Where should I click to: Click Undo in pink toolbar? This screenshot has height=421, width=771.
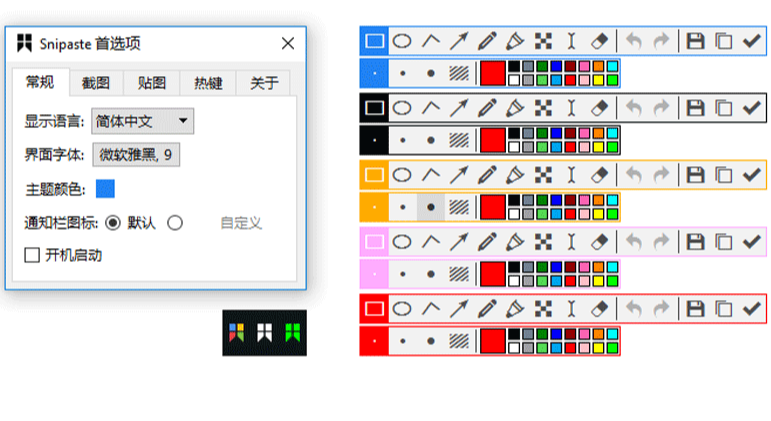tap(634, 241)
